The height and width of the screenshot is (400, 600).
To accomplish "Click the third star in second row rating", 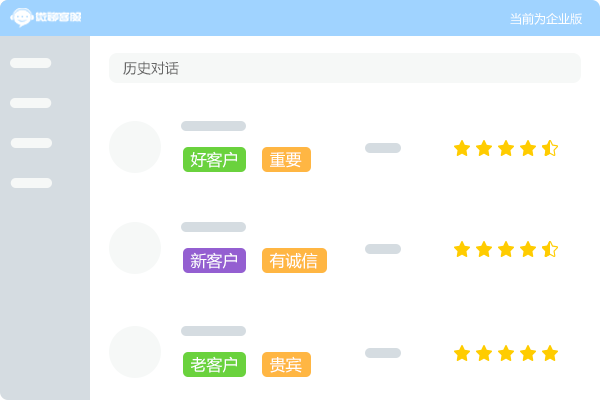I will click(x=506, y=249).
